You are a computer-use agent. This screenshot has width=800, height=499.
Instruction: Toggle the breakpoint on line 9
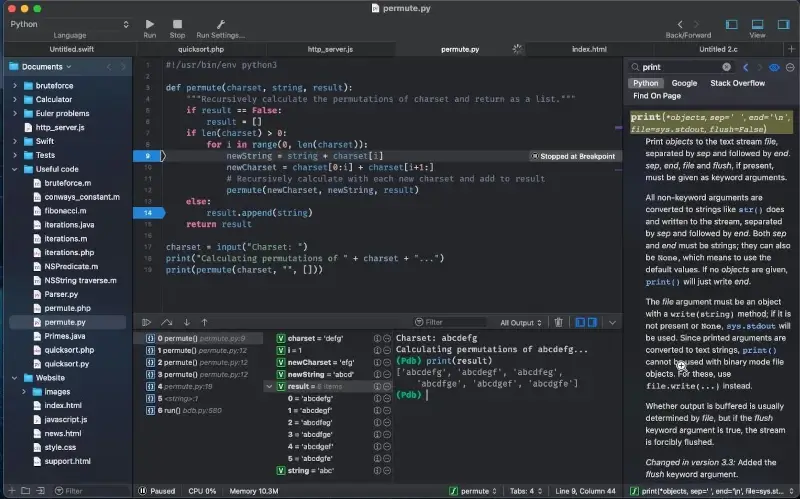coord(148,156)
